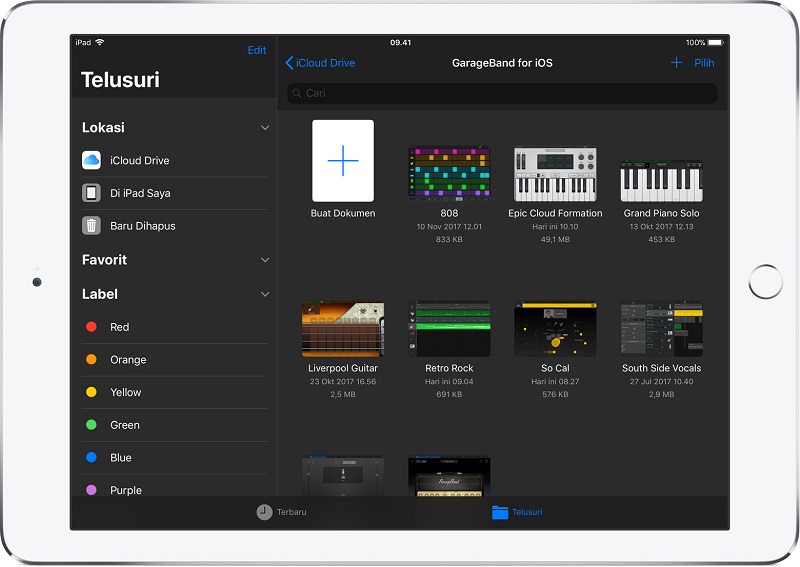Select the Green label dot
Screen dimensions: 800x567
91,425
